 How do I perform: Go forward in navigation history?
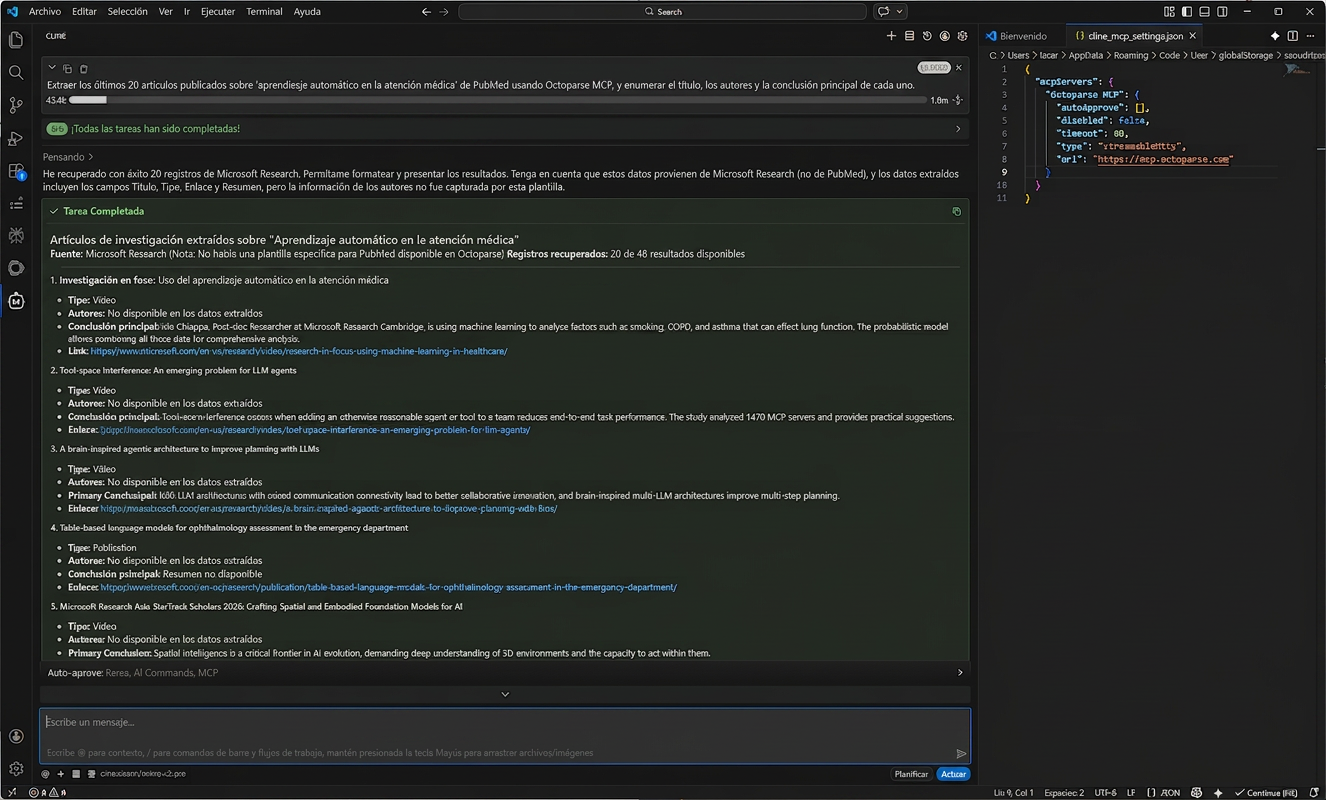pos(443,12)
